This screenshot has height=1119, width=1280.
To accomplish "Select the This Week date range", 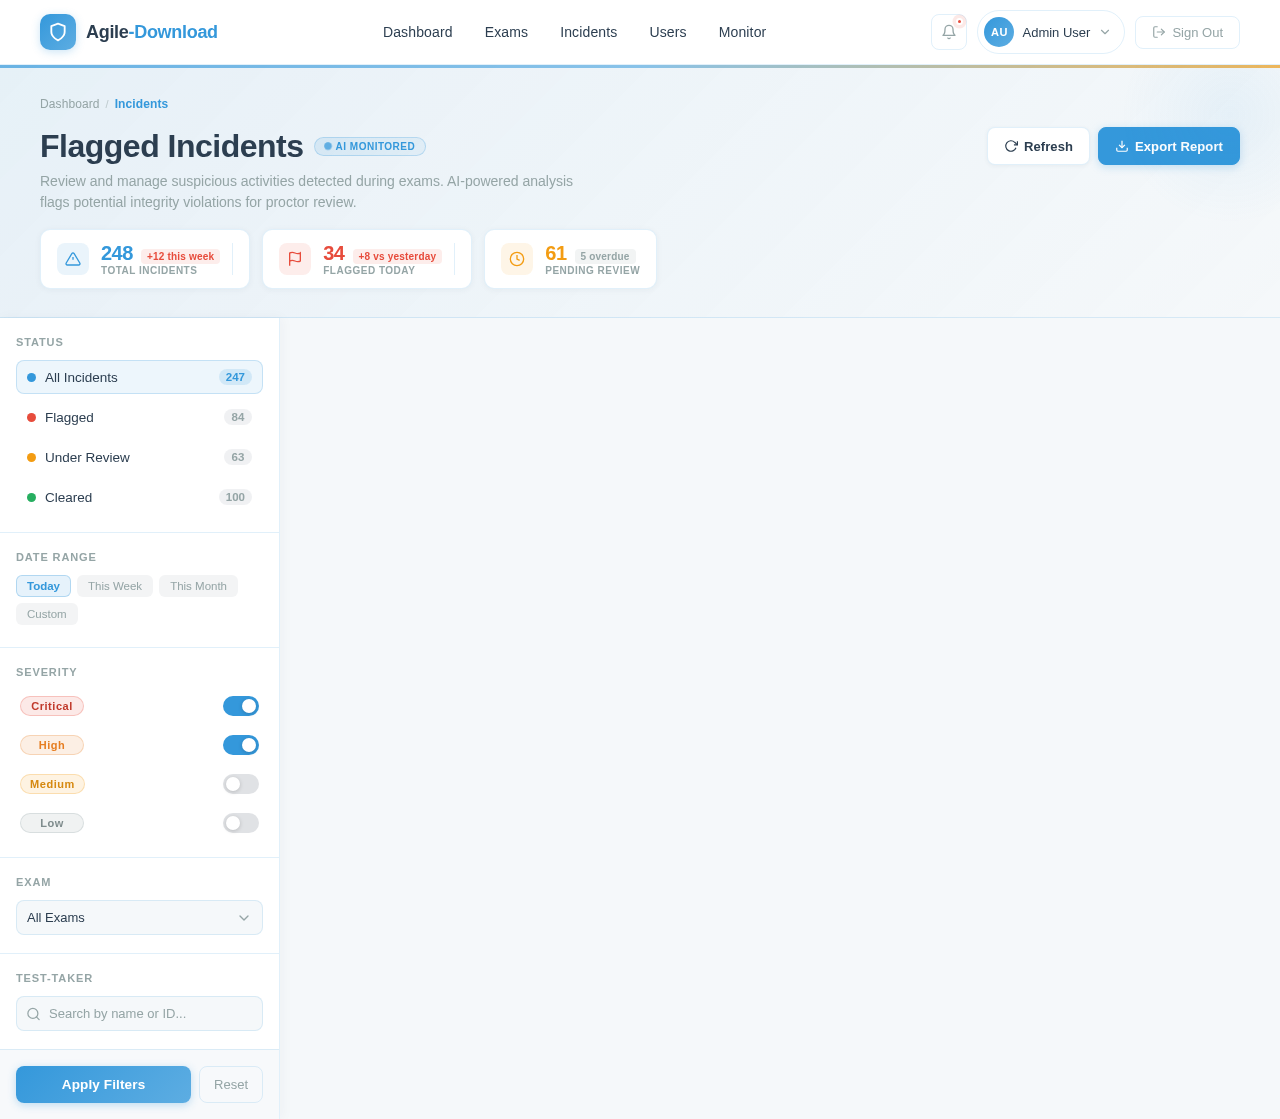I will [x=115, y=586].
